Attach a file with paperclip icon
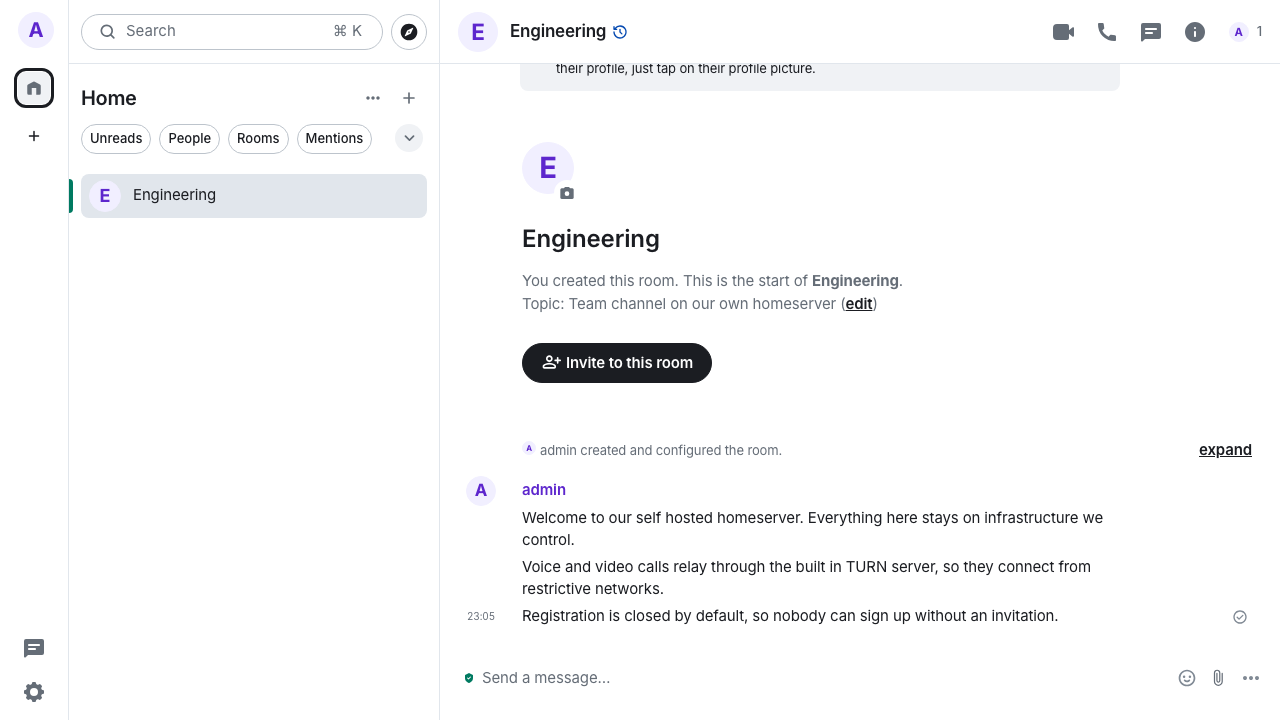Viewport: 1280px width, 720px height. [1218, 678]
